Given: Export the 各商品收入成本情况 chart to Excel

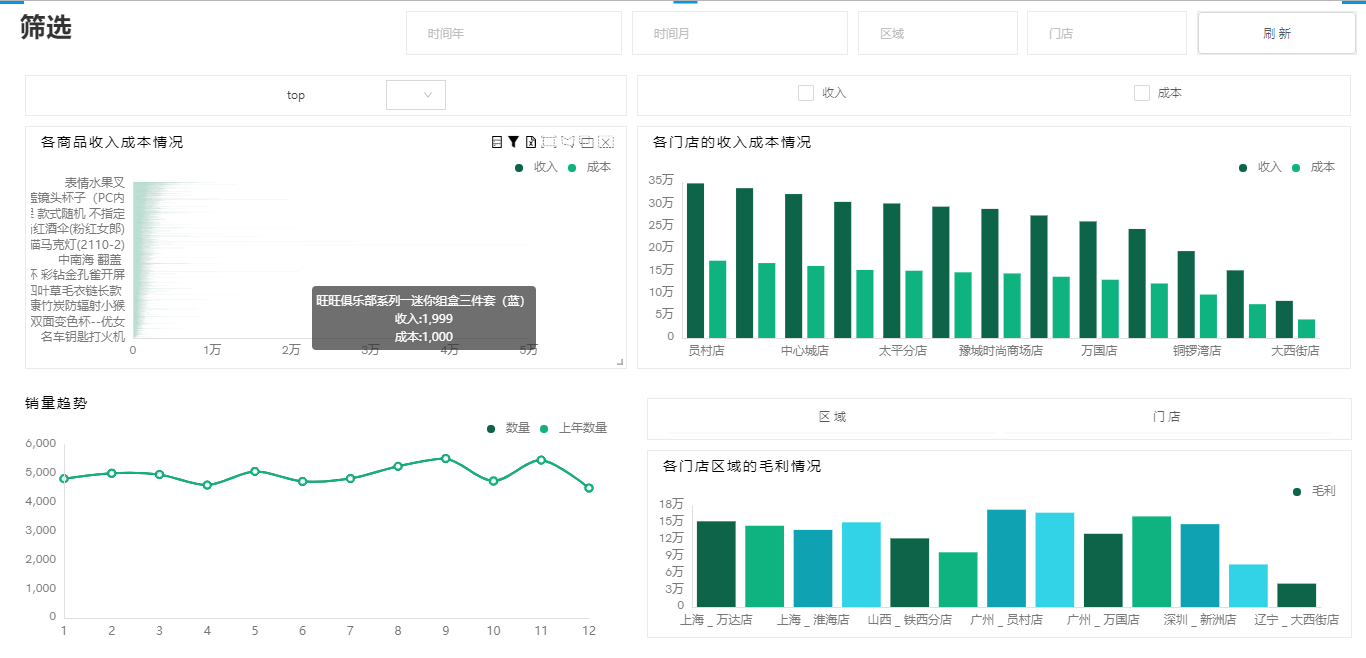Looking at the screenshot, I should click(x=530, y=141).
